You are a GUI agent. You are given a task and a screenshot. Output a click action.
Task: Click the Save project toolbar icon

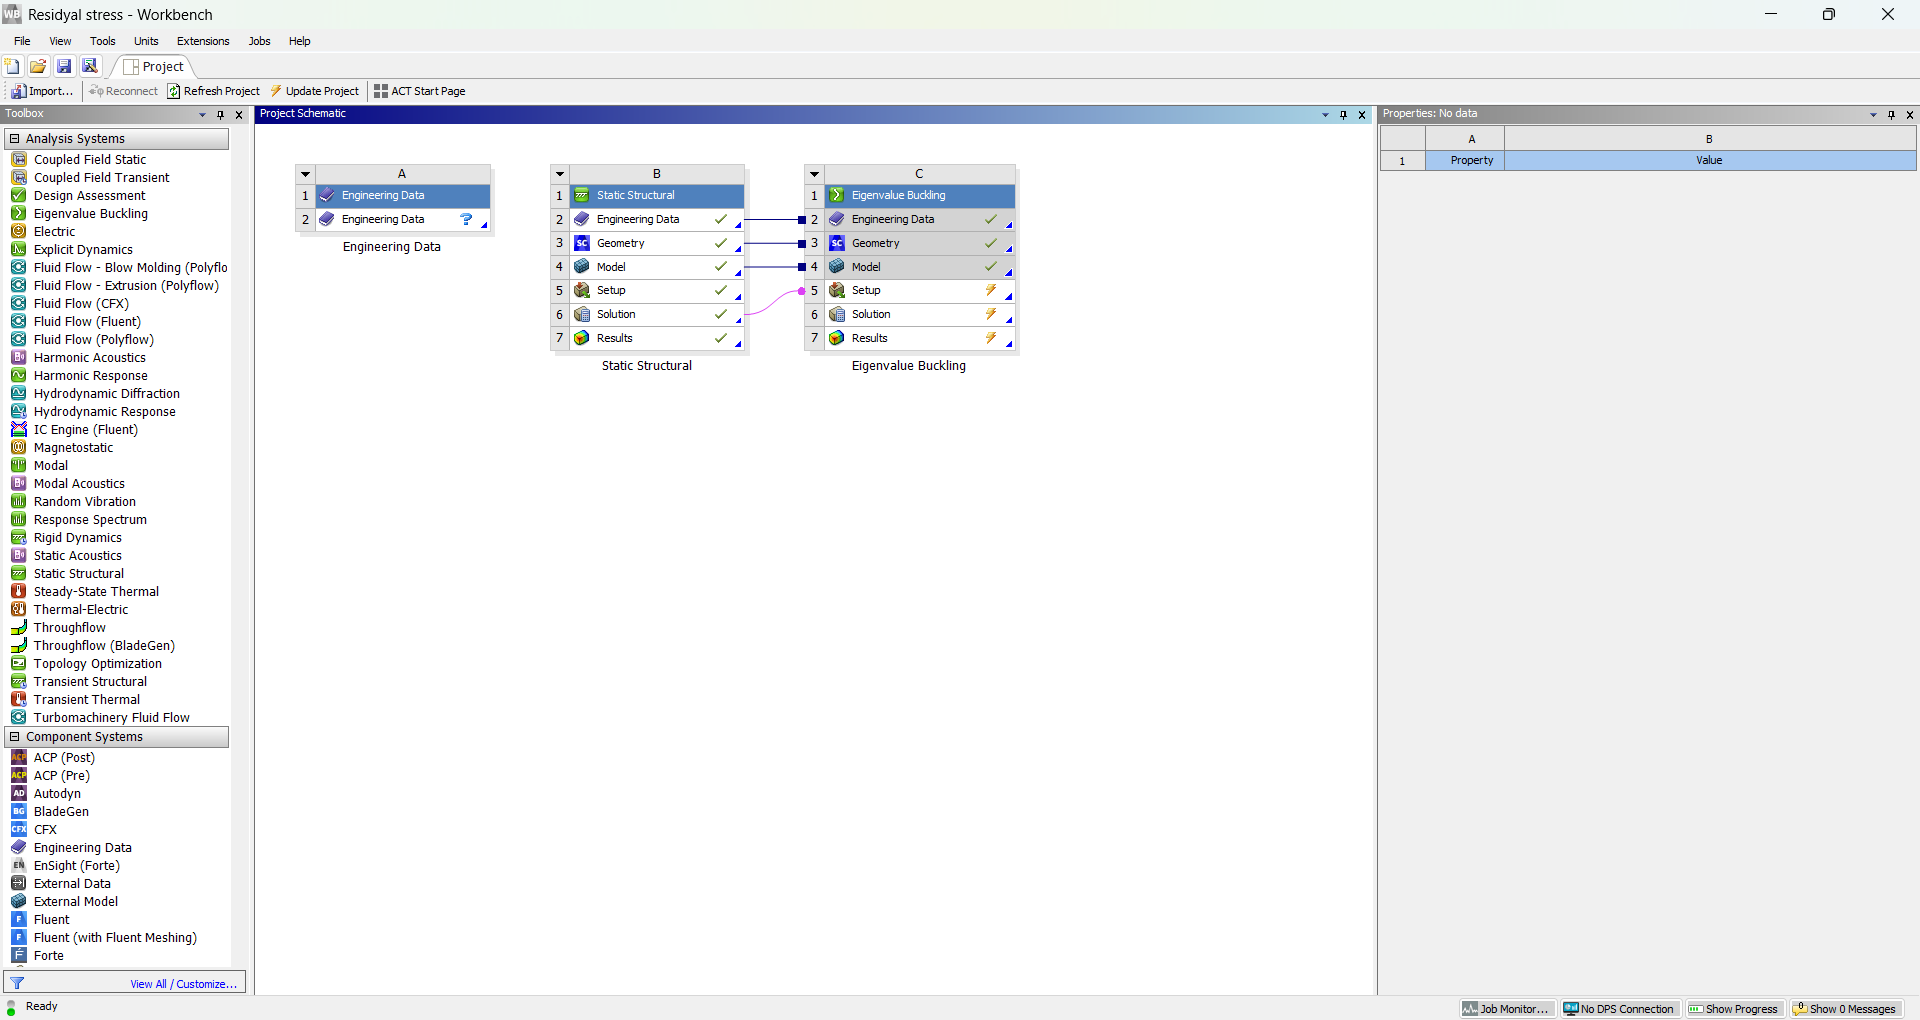(64, 66)
